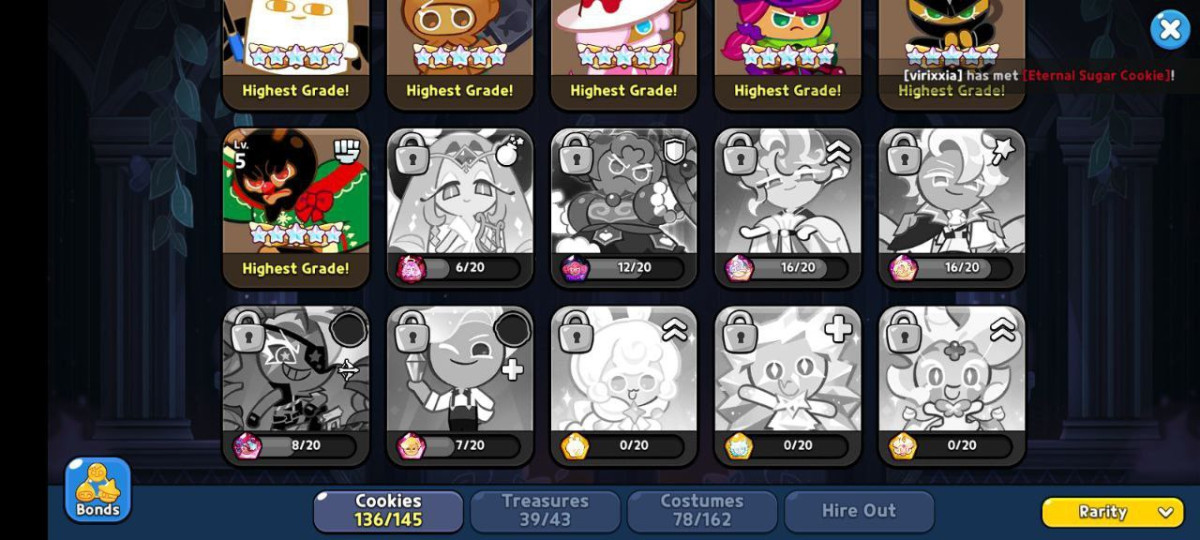The width and height of the screenshot is (1200, 540).
Task: Click the 12/20 soulstone progress bar
Action: pos(636,268)
